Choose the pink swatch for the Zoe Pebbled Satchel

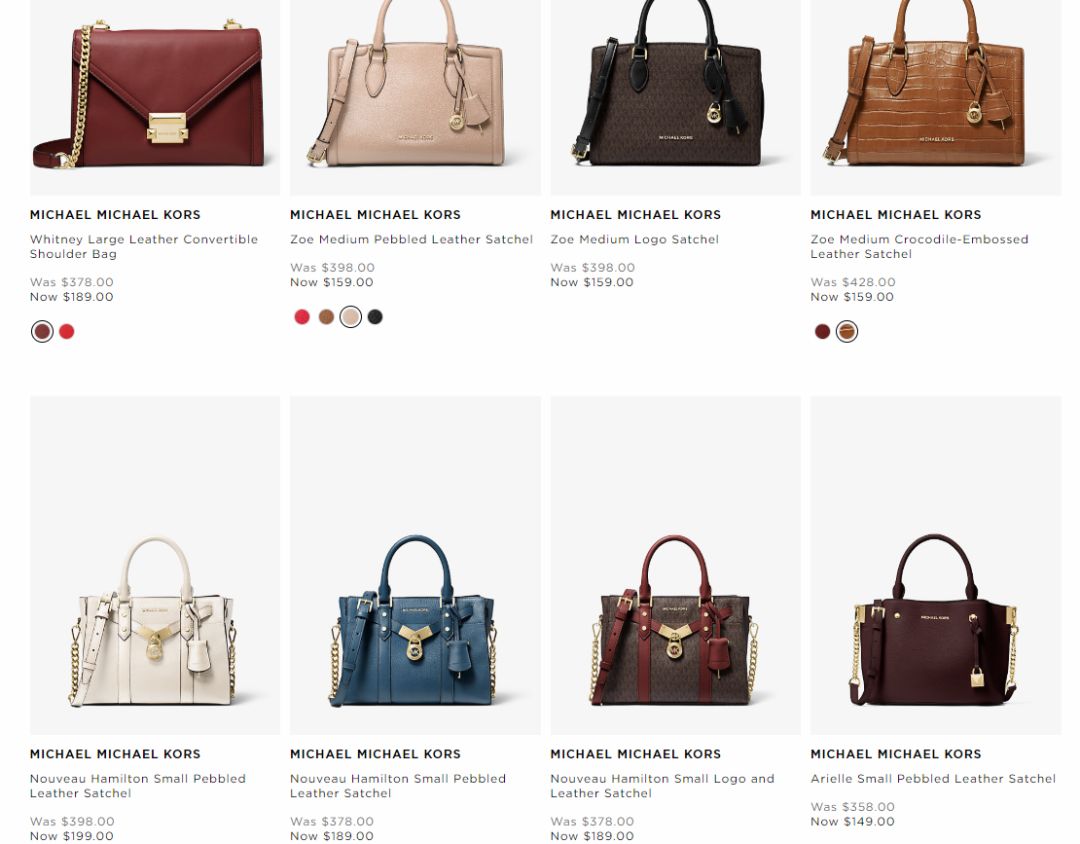(351, 317)
